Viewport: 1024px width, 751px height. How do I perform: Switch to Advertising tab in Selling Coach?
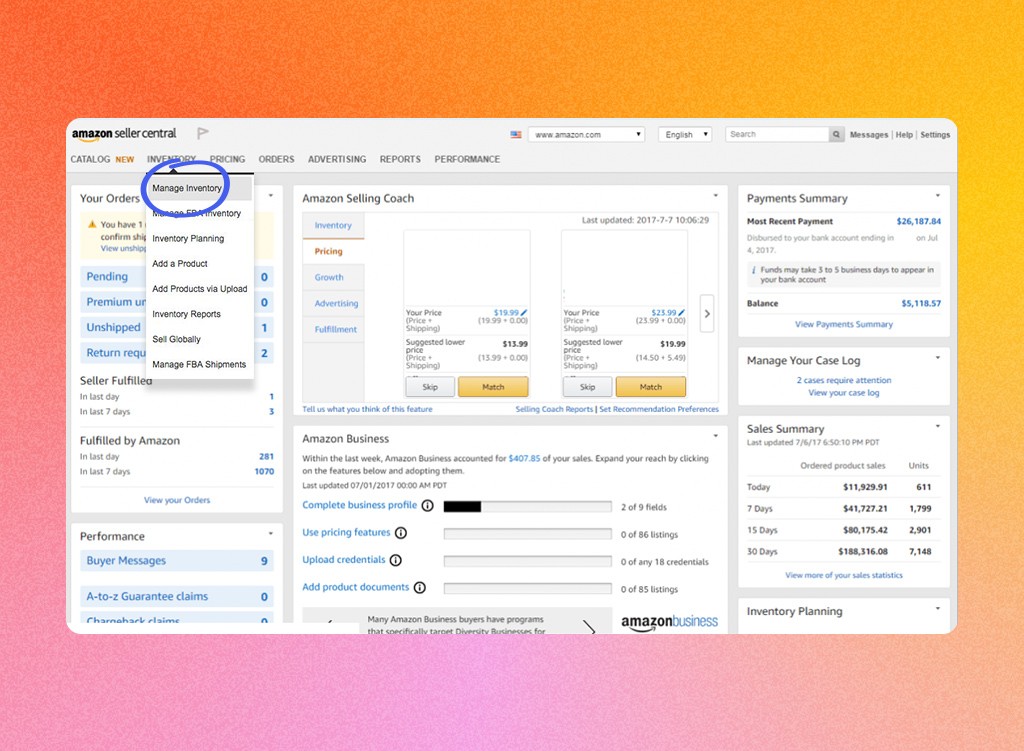coord(333,304)
